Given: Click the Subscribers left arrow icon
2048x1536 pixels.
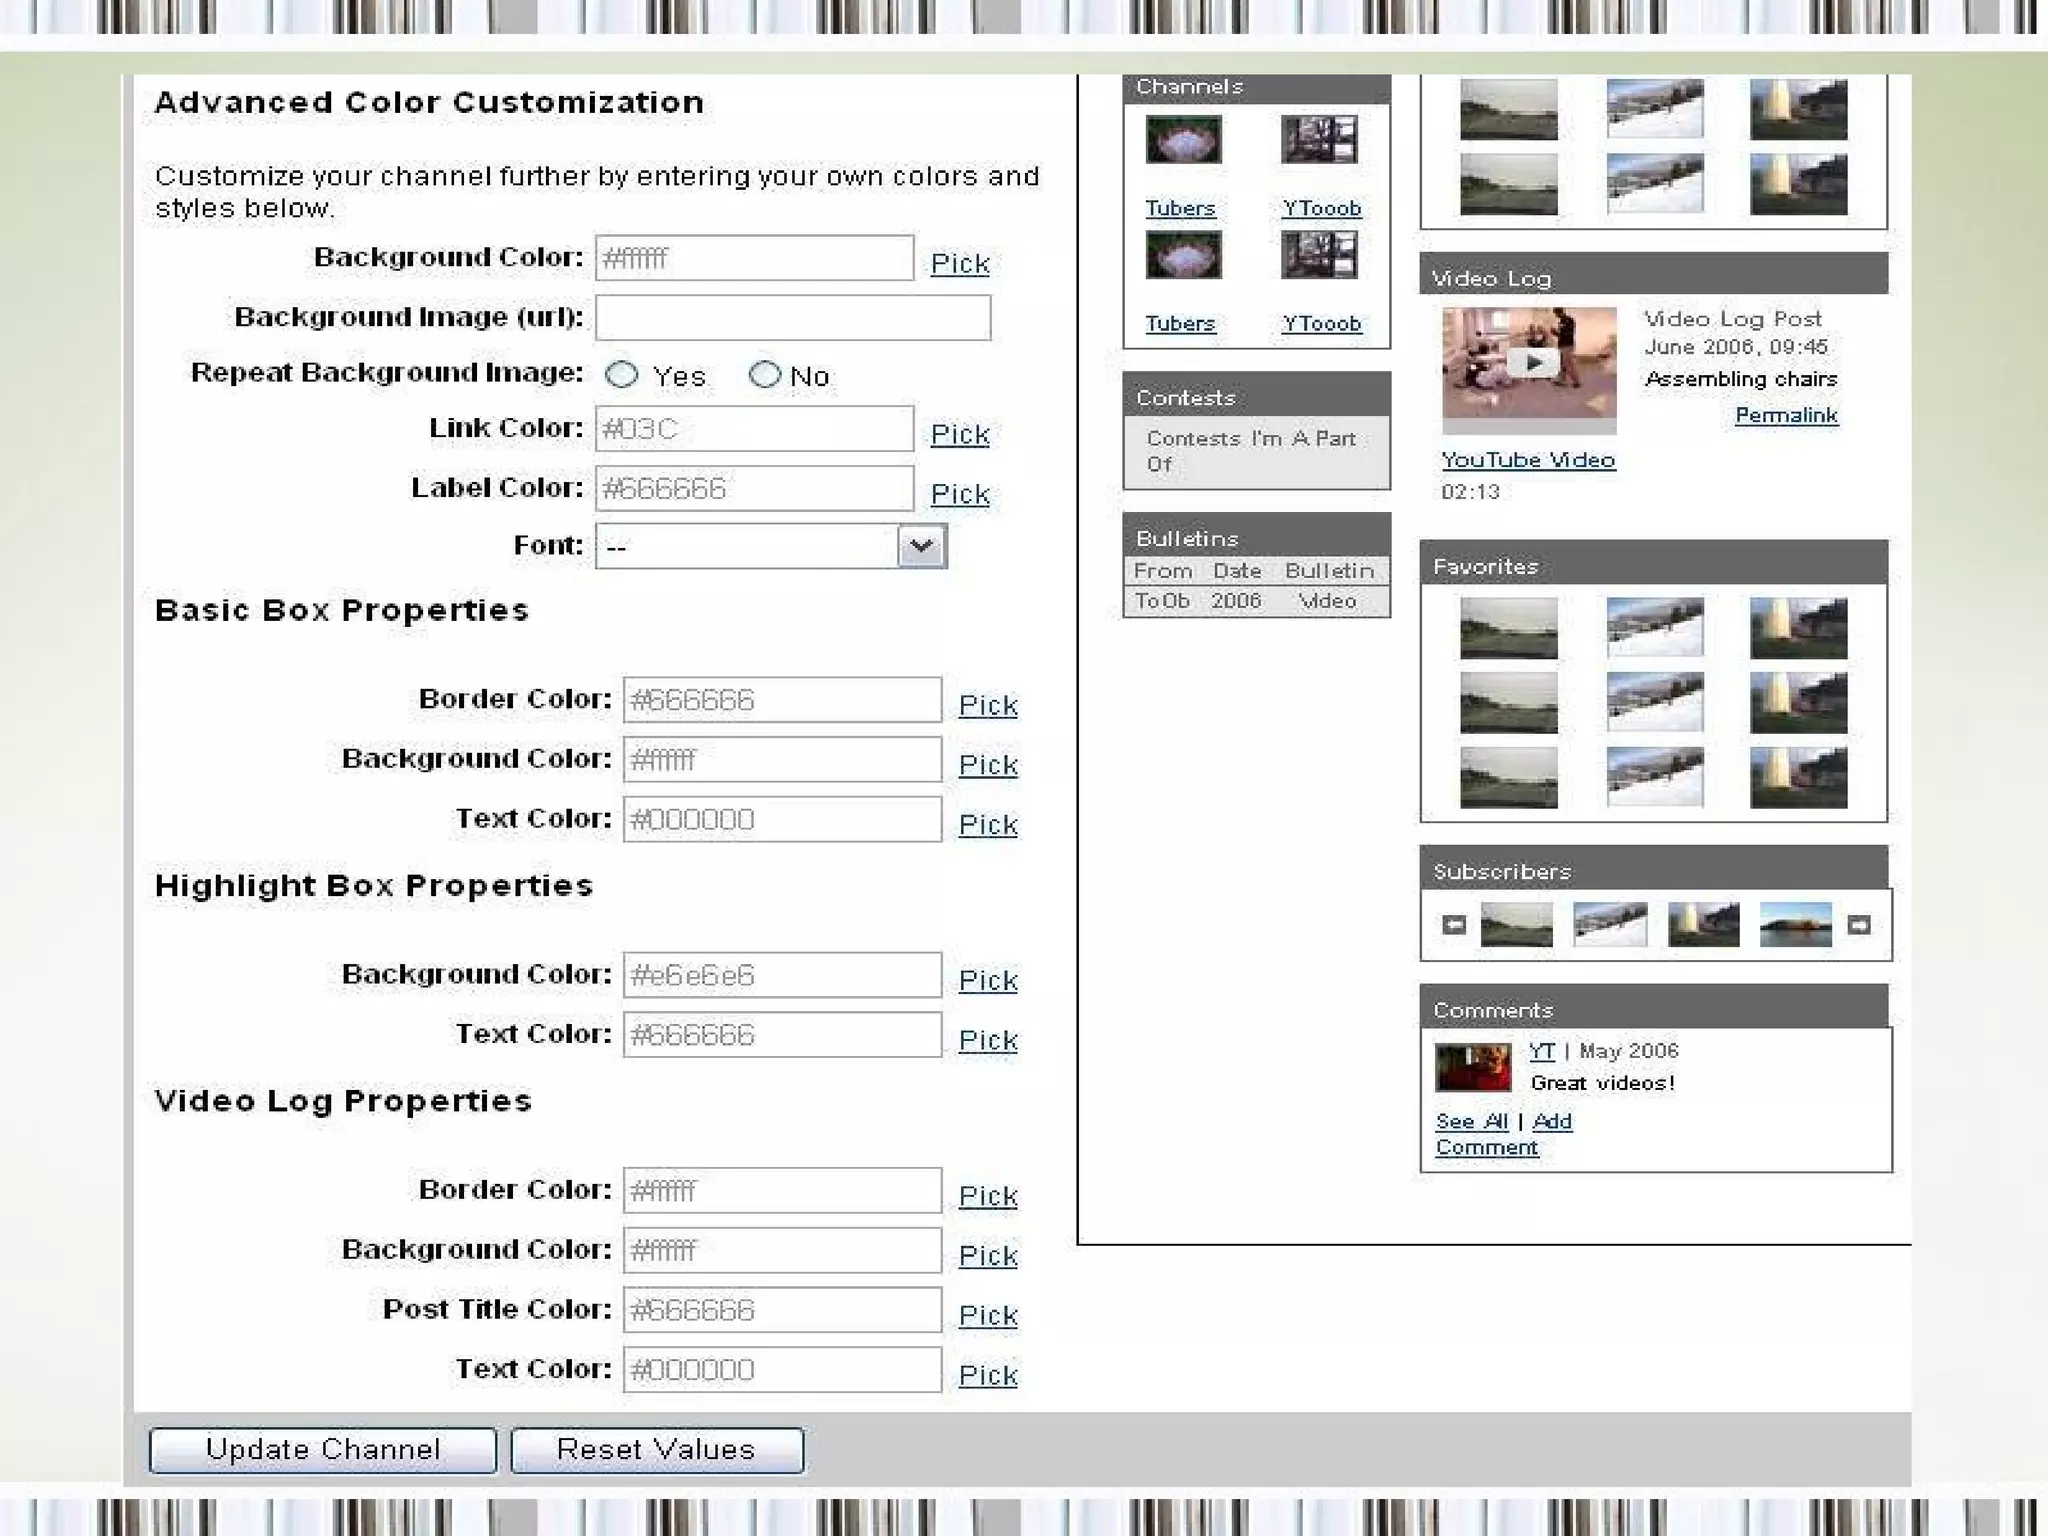Looking at the screenshot, I should (1454, 925).
